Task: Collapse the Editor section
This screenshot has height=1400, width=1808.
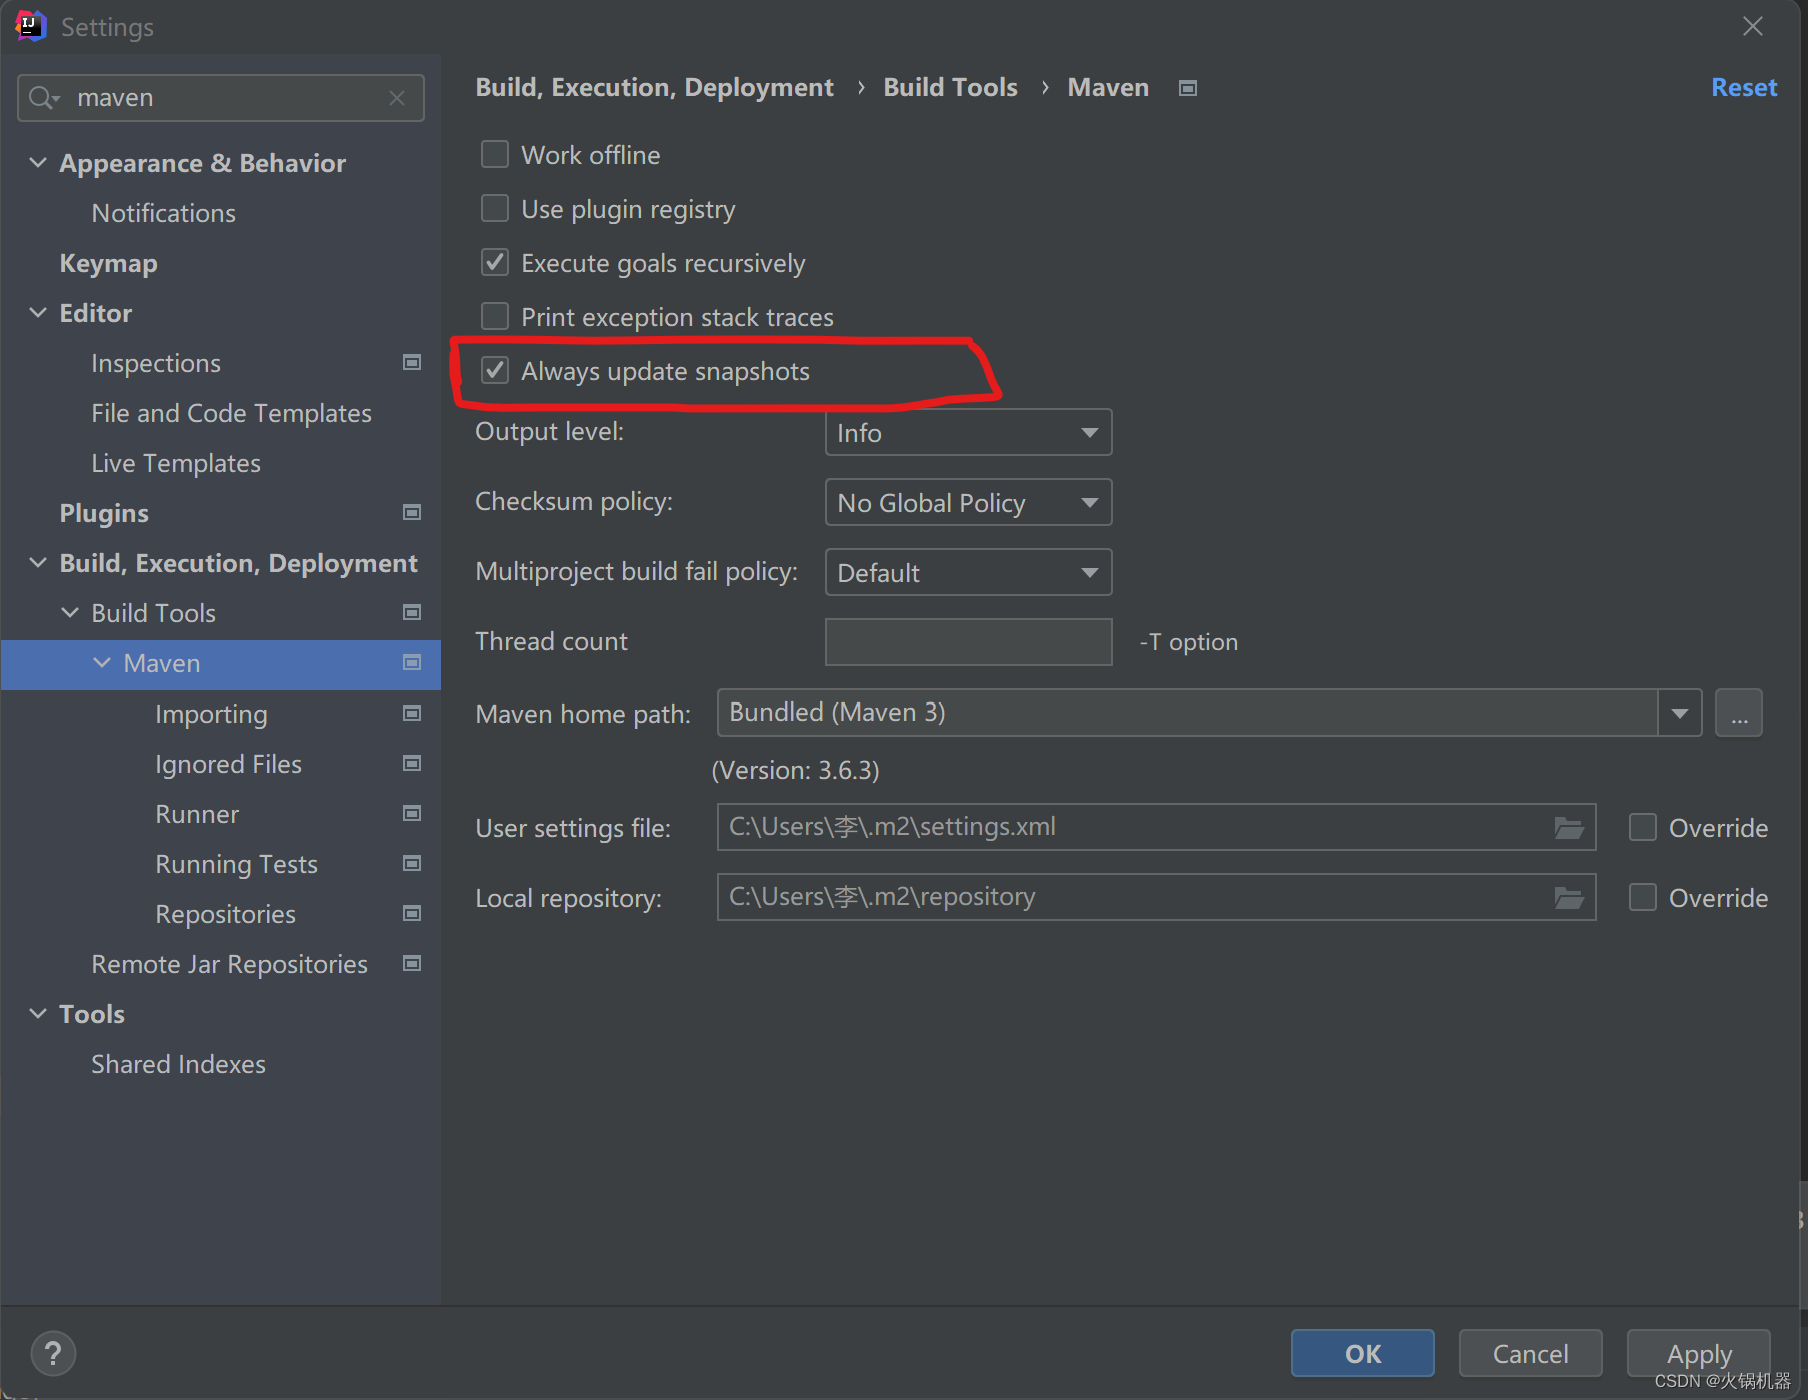Action: (38, 312)
